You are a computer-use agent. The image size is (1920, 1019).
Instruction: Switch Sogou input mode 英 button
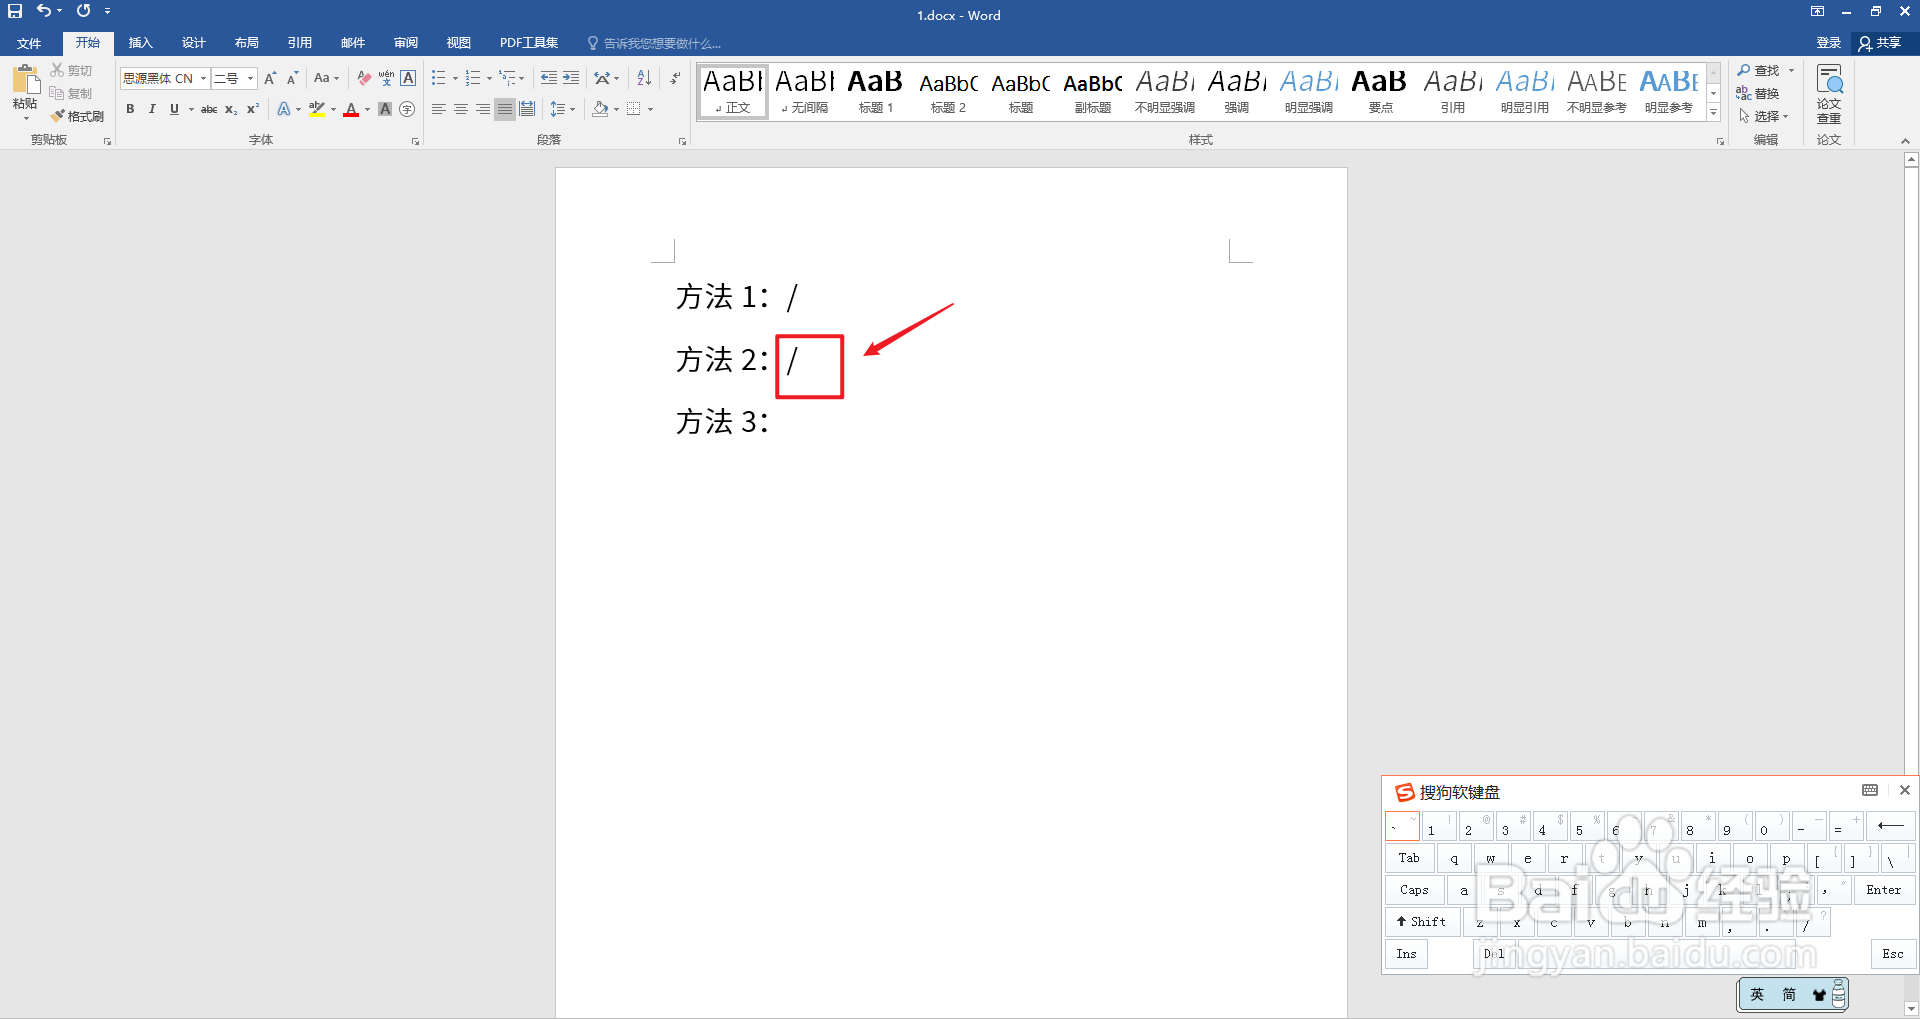pos(1757,994)
